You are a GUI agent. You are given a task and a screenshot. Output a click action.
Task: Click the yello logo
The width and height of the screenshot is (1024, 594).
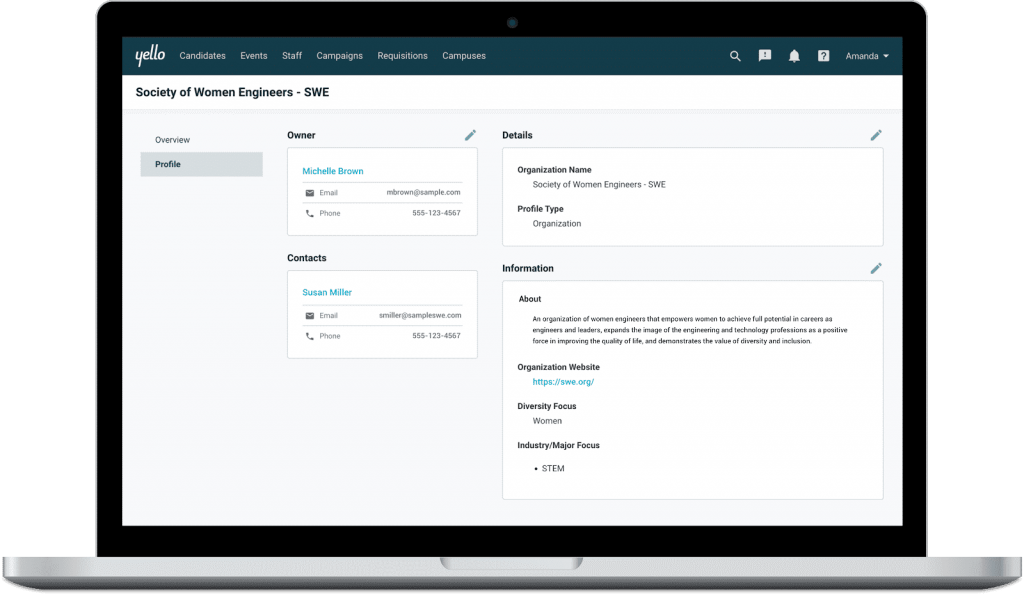150,55
